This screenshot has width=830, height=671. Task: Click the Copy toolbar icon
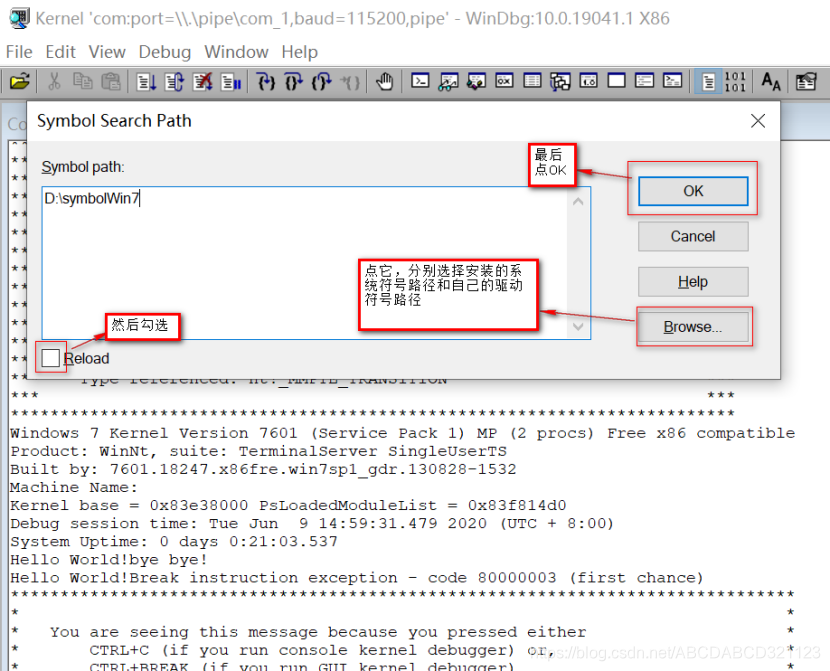(83, 81)
